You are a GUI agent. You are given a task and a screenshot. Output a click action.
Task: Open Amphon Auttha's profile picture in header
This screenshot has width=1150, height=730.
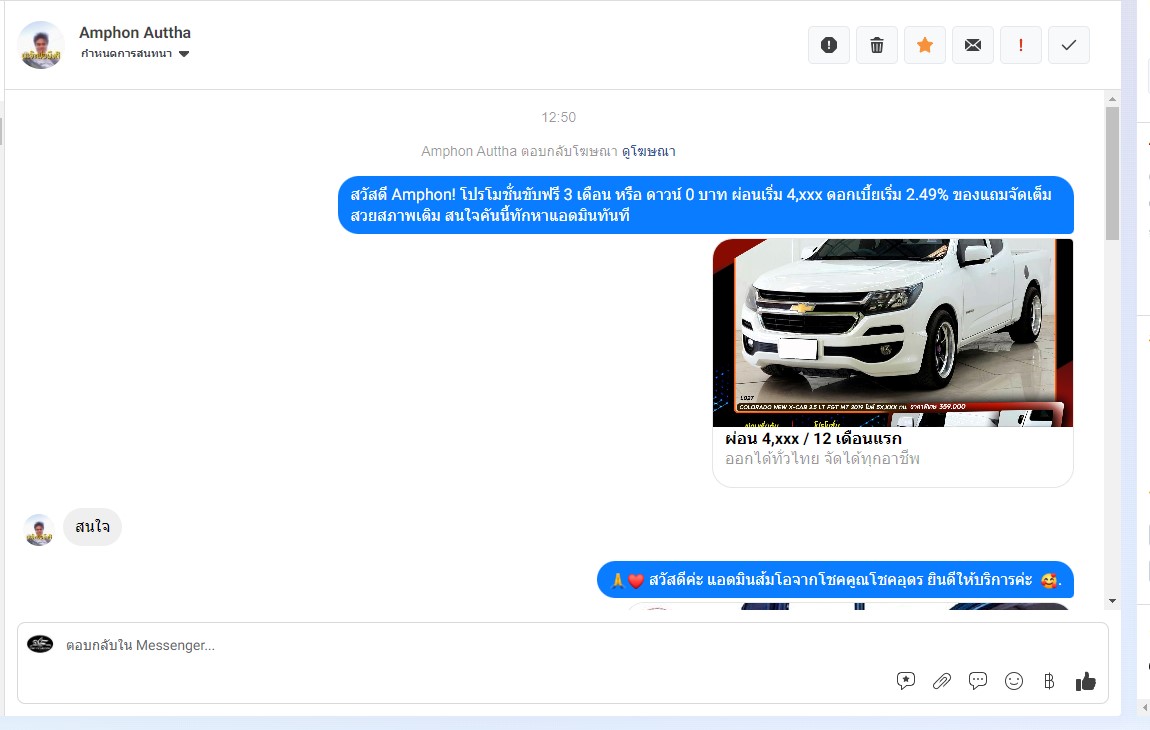pyautogui.click(x=41, y=45)
